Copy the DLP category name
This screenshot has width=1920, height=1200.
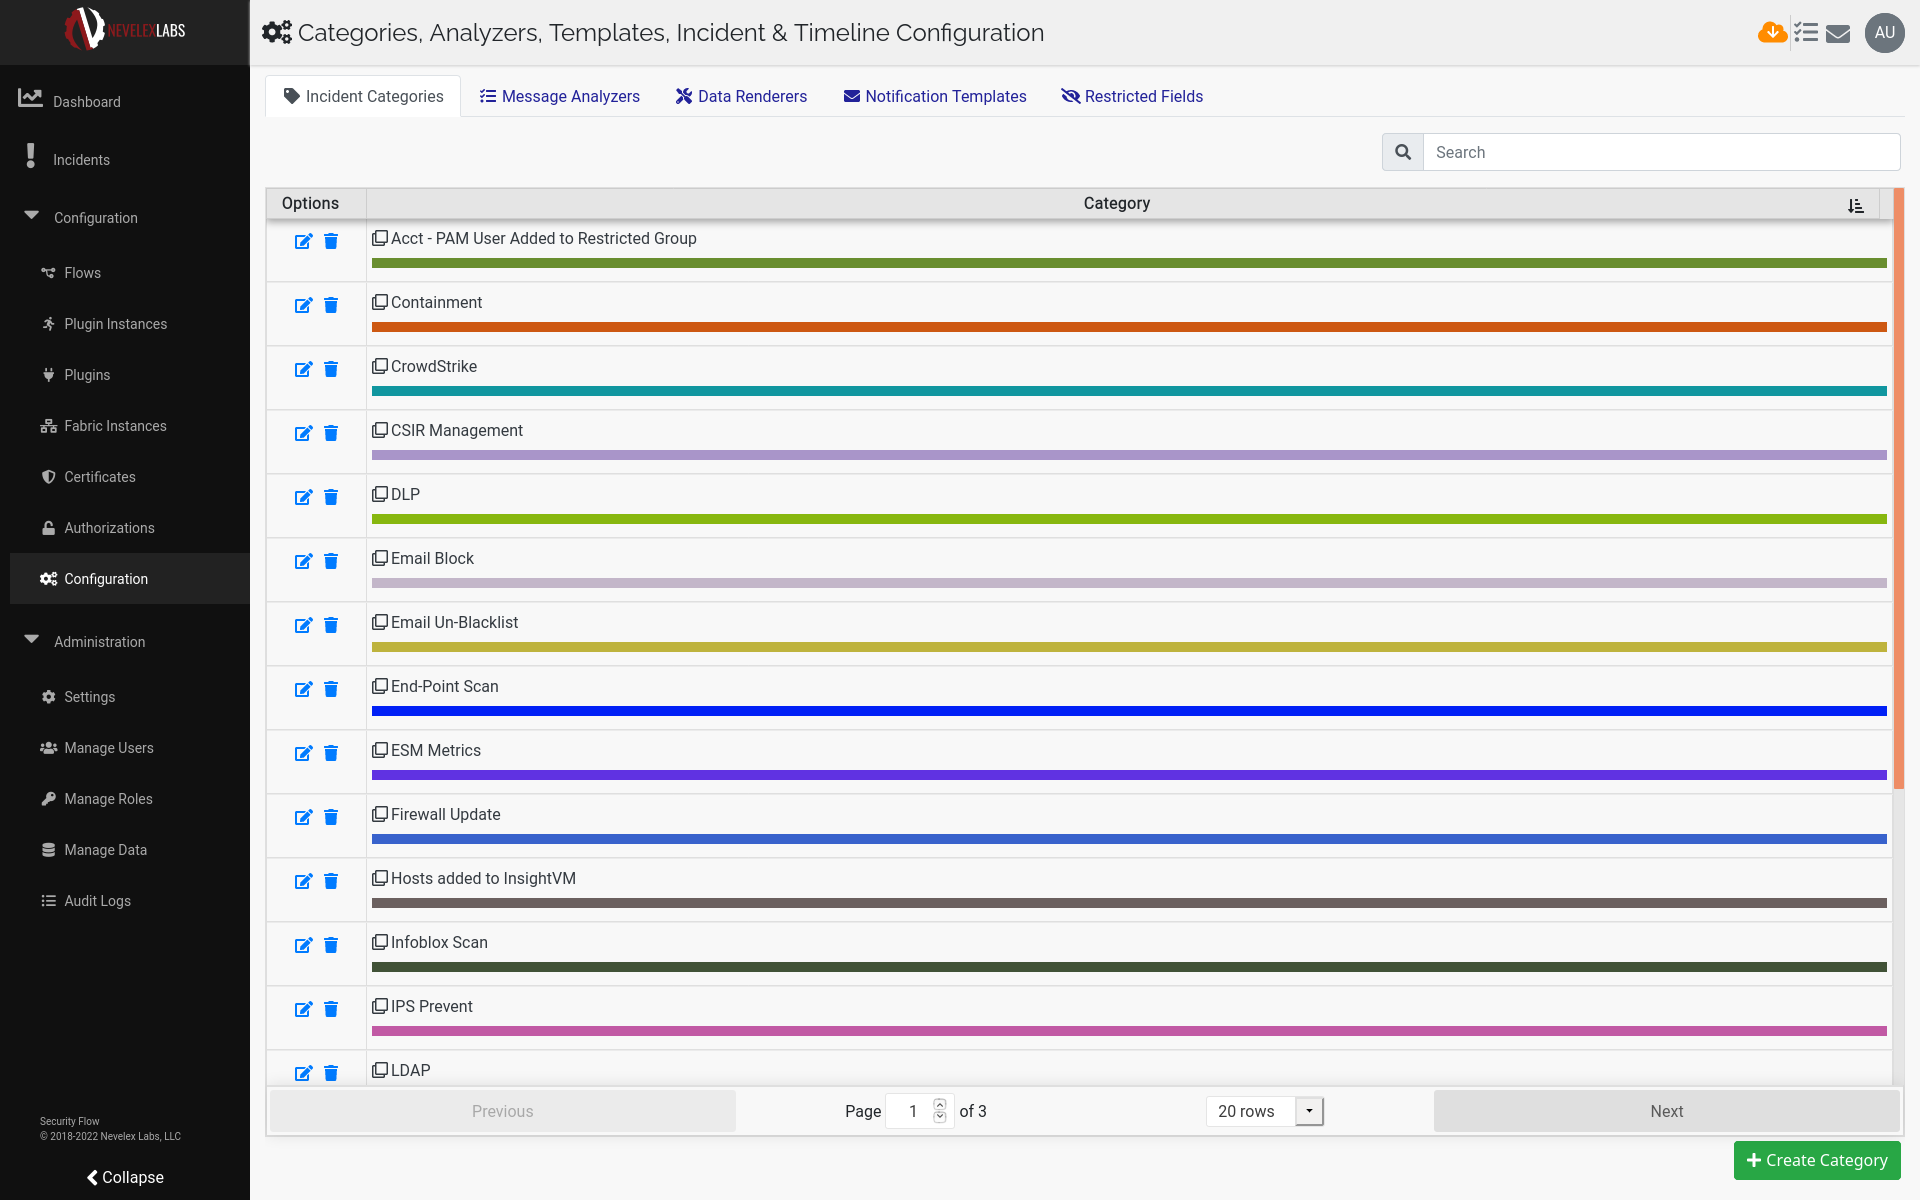(x=380, y=494)
